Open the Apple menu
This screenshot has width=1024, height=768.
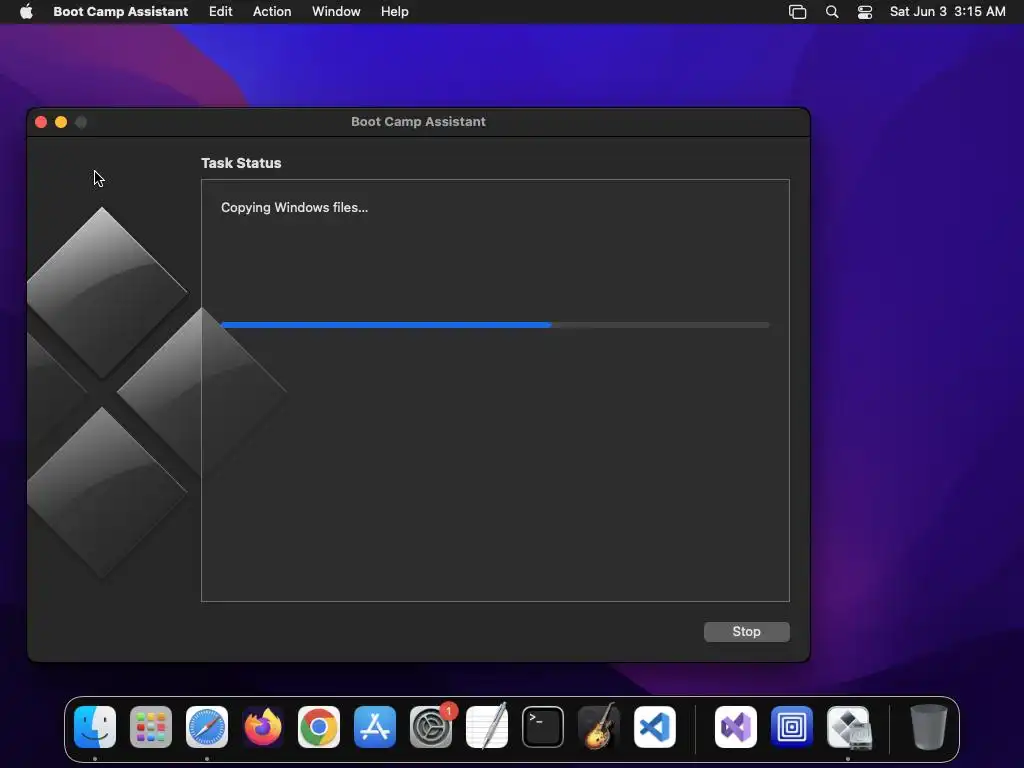26,12
